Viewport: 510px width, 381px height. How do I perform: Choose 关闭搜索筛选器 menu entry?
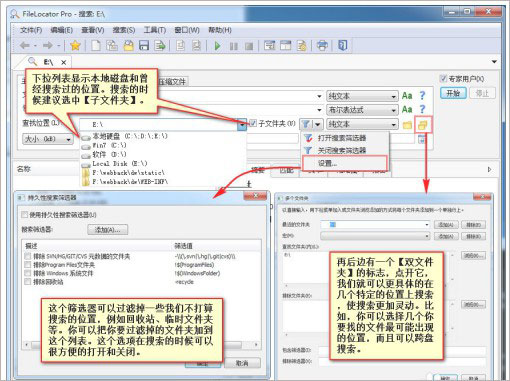point(345,151)
